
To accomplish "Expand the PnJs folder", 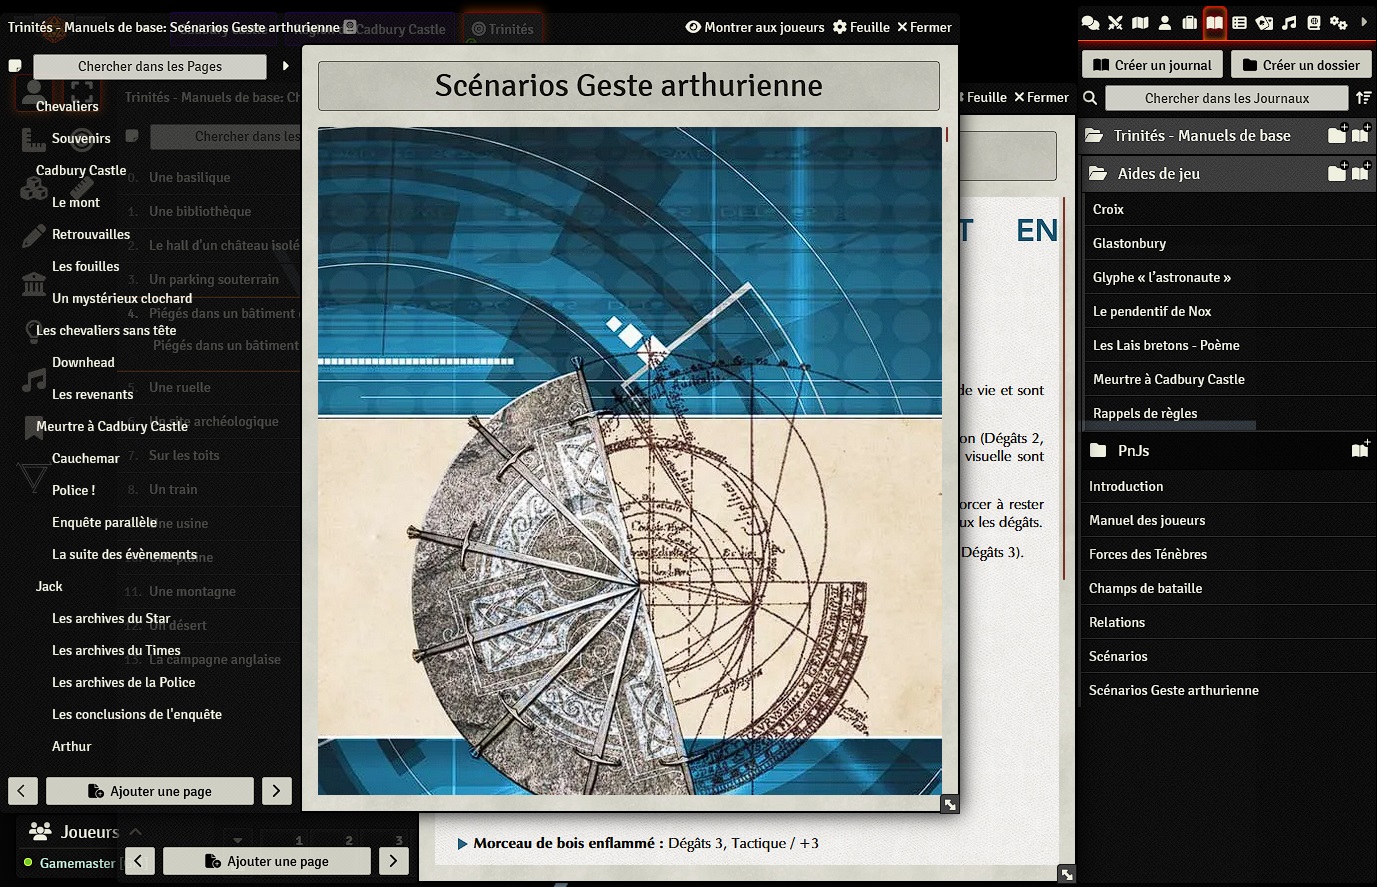I will [1132, 451].
